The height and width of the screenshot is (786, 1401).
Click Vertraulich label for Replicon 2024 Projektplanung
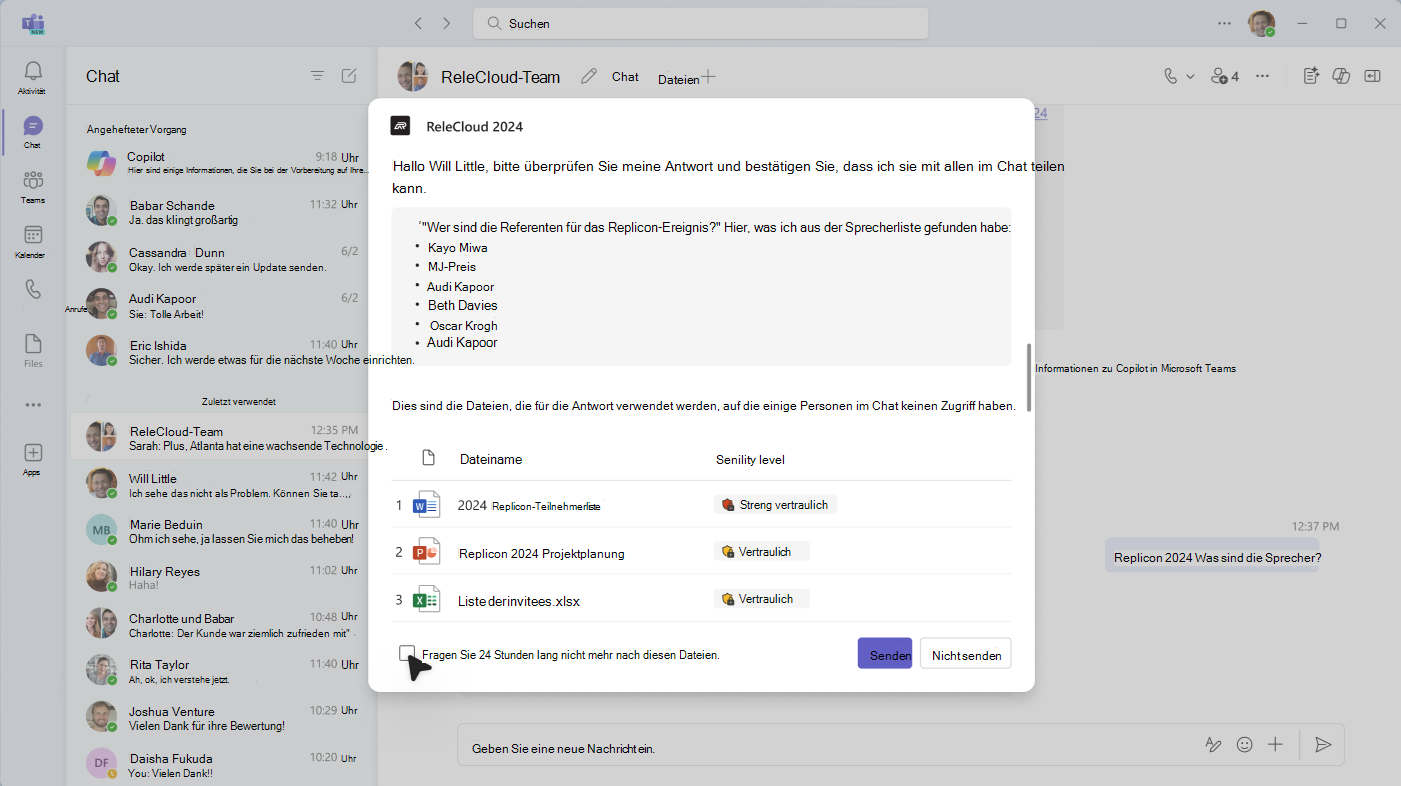pyautogui.click(x=761, y=551)
